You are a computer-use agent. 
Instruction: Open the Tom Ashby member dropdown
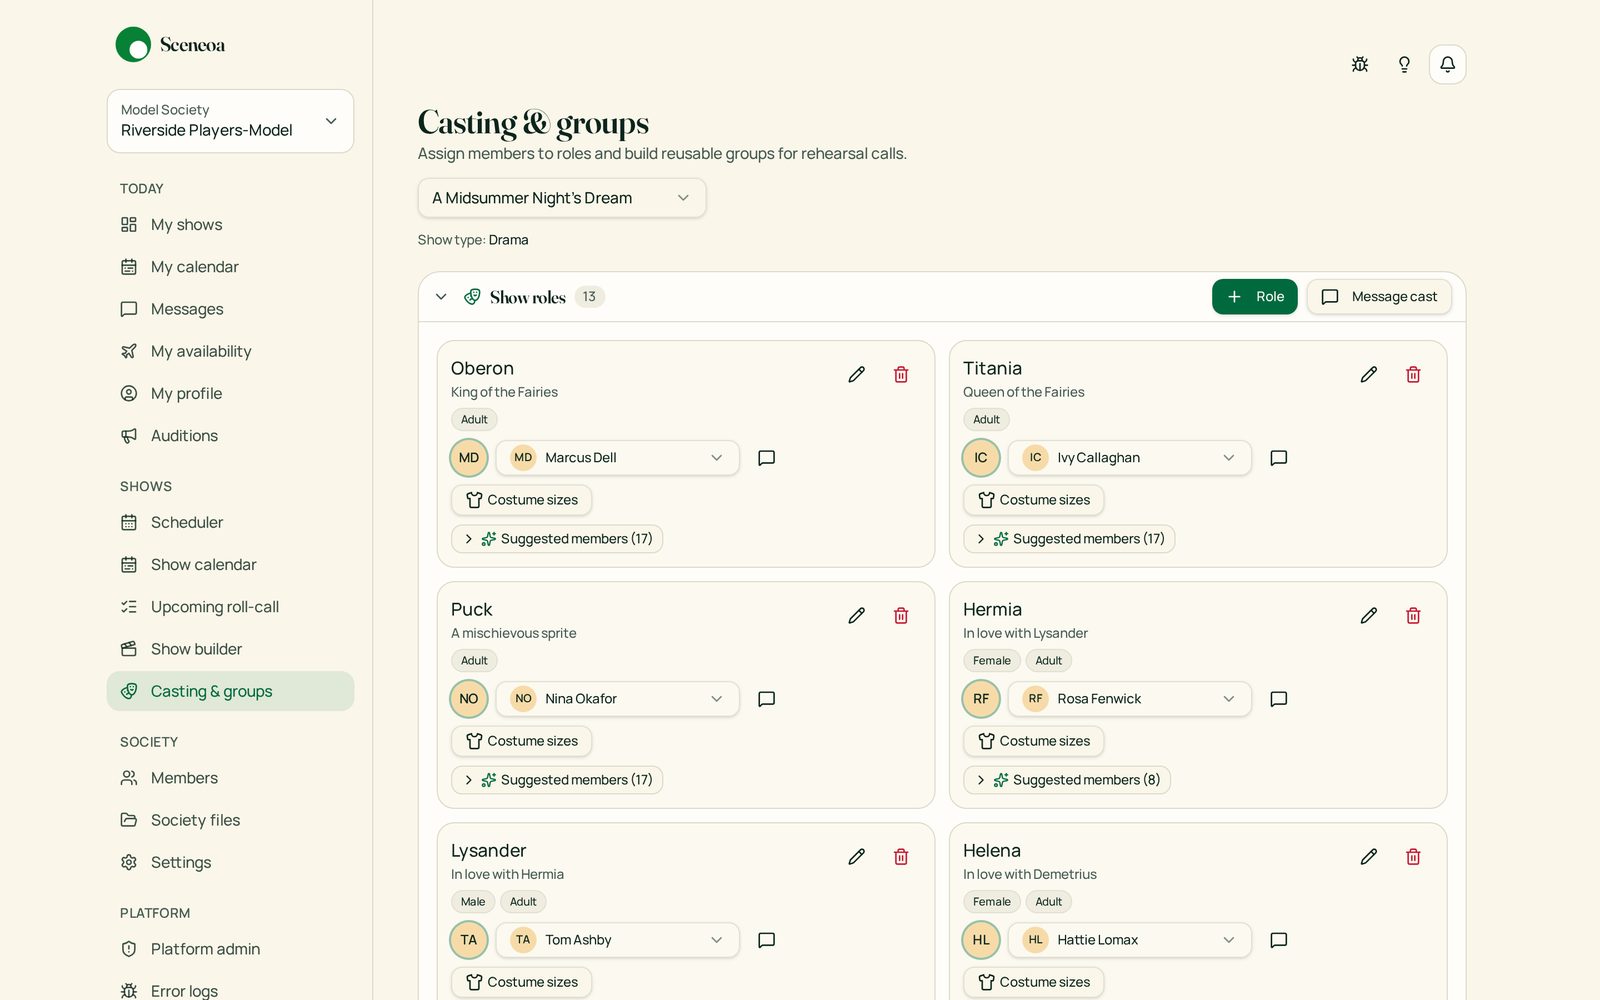(618, 940)
